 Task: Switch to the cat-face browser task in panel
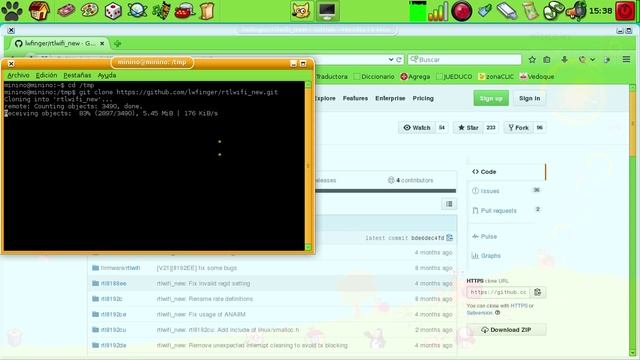[301, 11]
